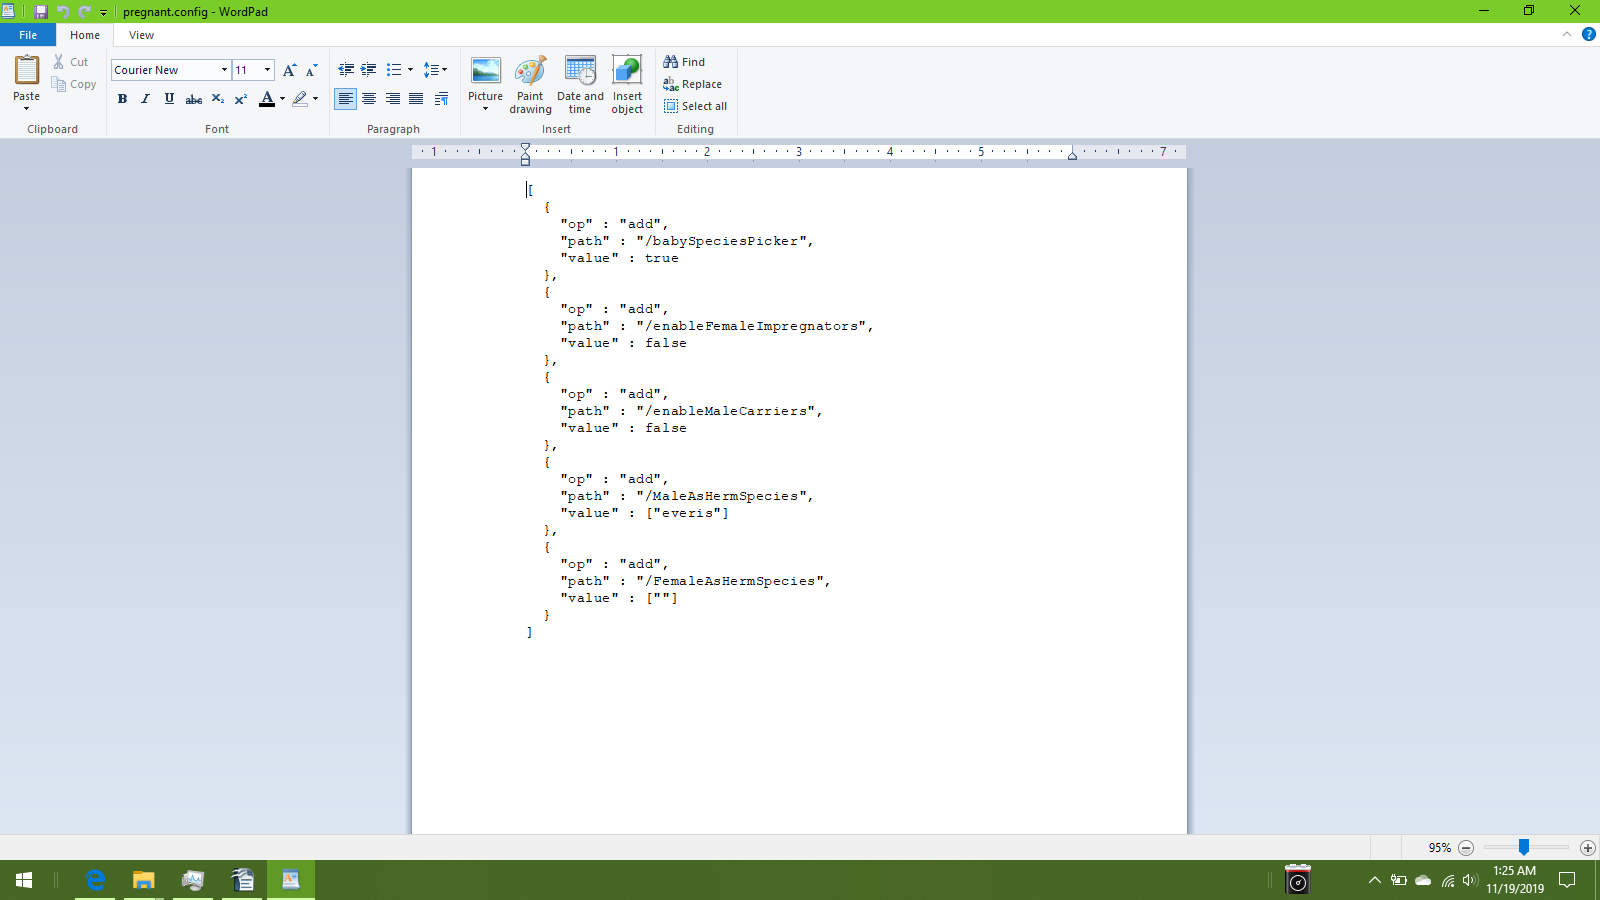Click the Grow font icon
Screen dimensions: 1600x900
[x=289, y=70]
